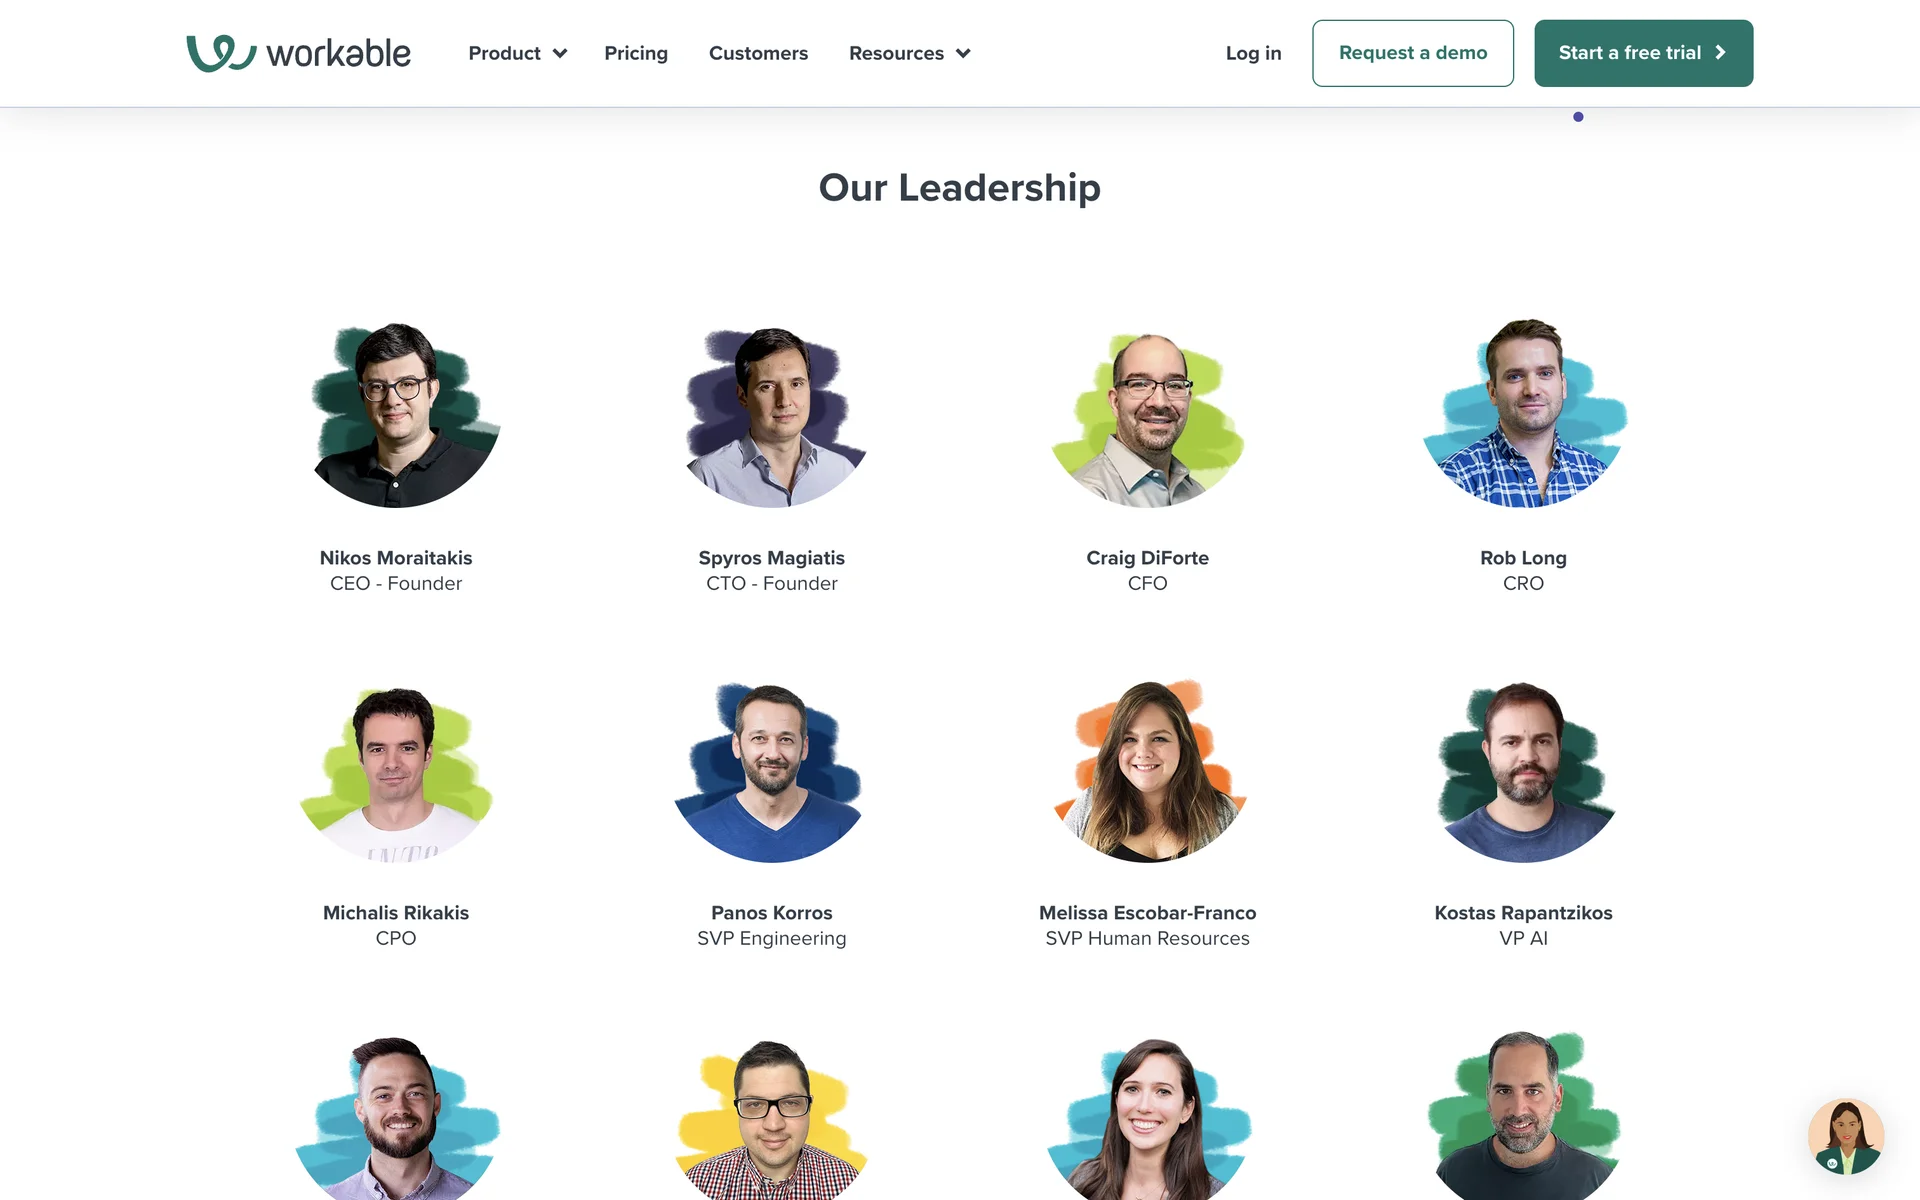
Task: Click Panos Korros's portrait photo
Action: click(770, 772)
